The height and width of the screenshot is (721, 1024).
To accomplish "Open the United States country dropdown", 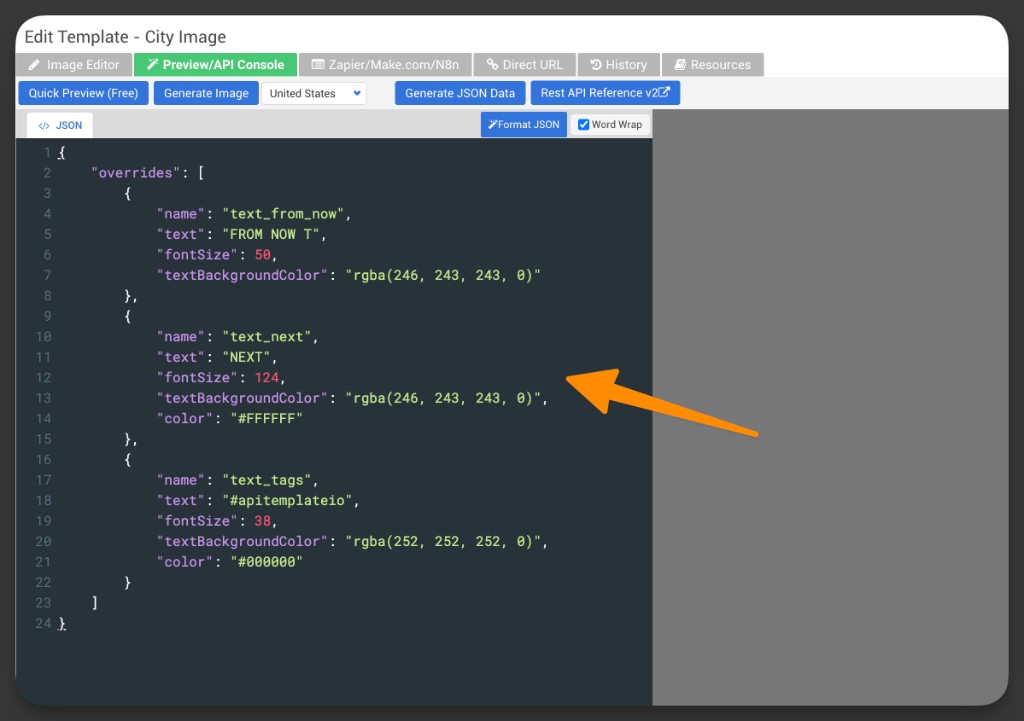I will point(310,93).
